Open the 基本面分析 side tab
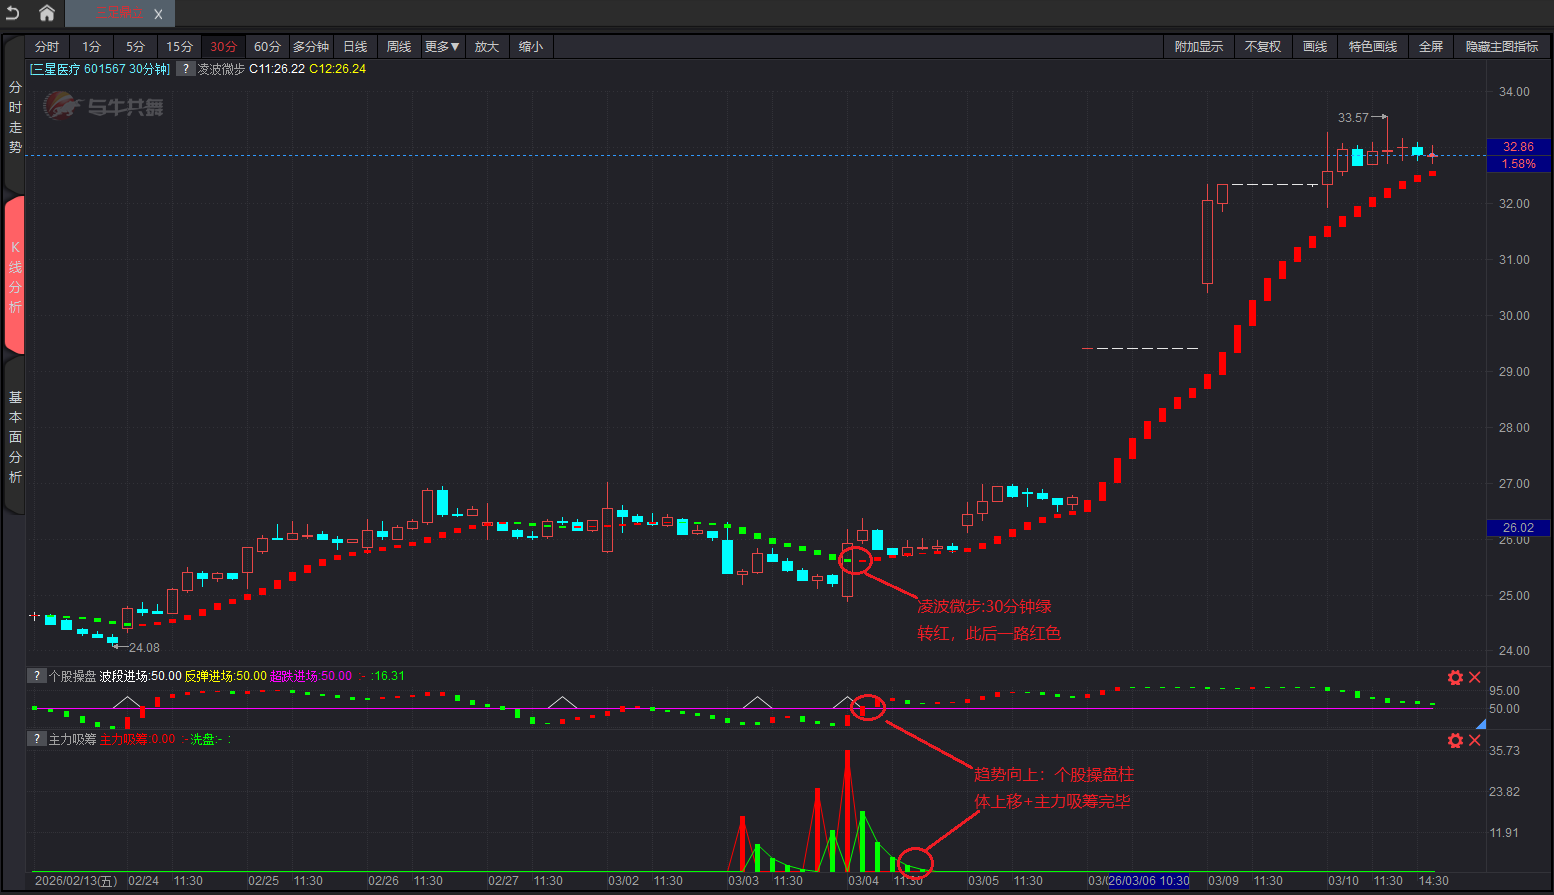Image resolution: width=1554 pixels, height=895 pixels. 15,437
